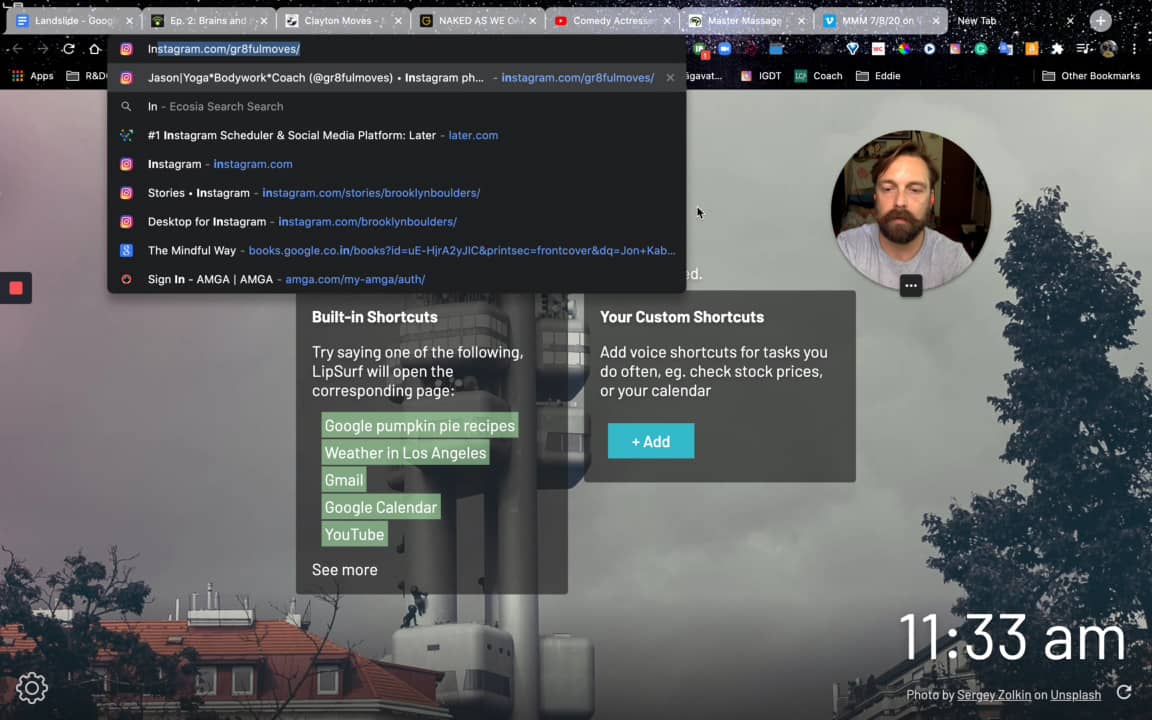Click the Gmail voice shortcut
This screenshot has width=1152, height=720.
tap(344, 480)
